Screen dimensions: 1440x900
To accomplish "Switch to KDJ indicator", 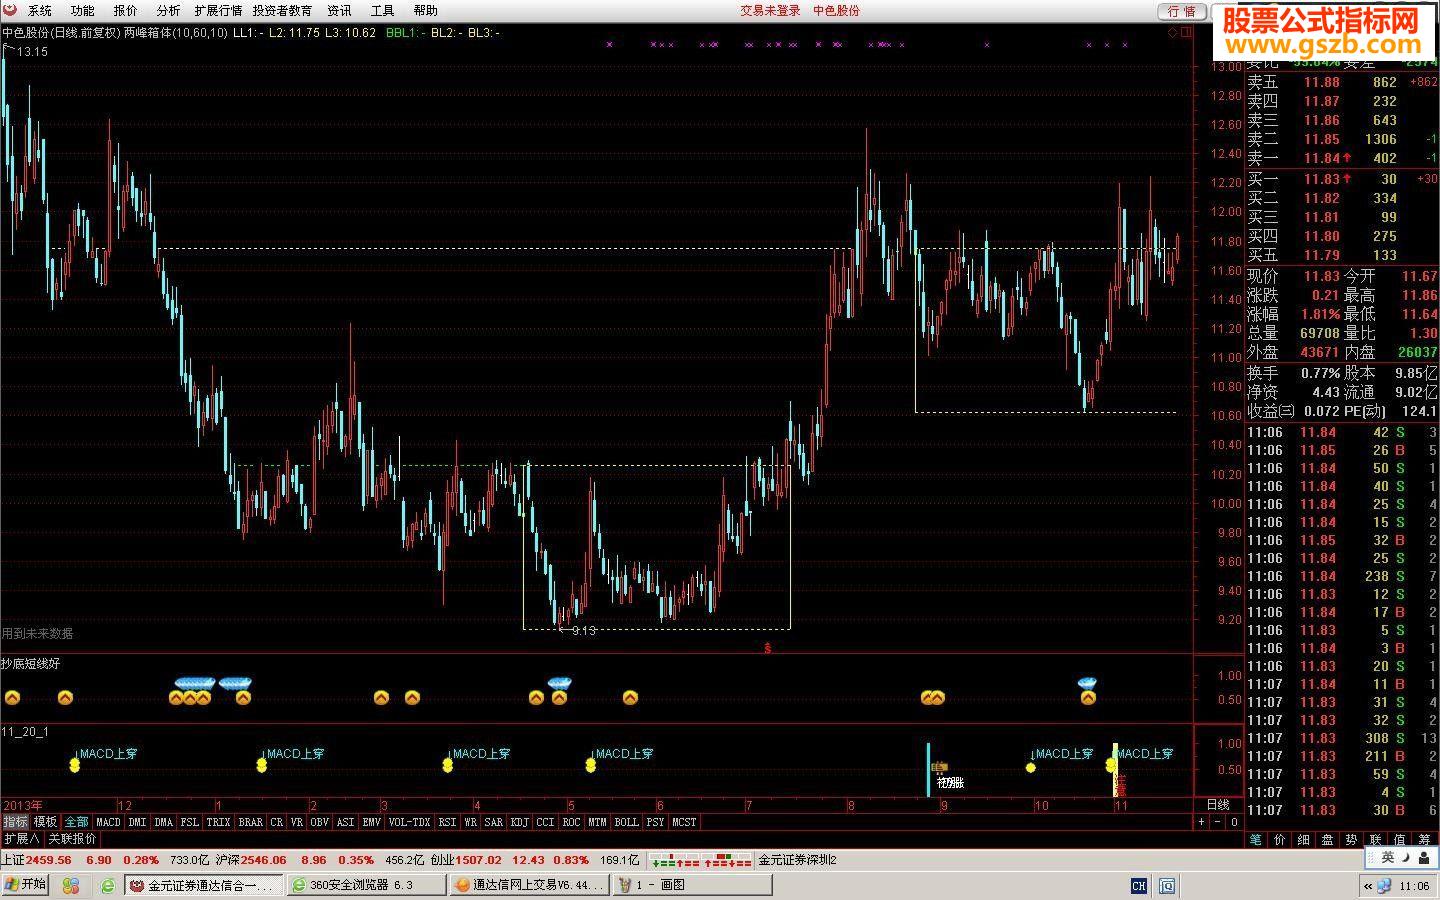I will point(519,822).
